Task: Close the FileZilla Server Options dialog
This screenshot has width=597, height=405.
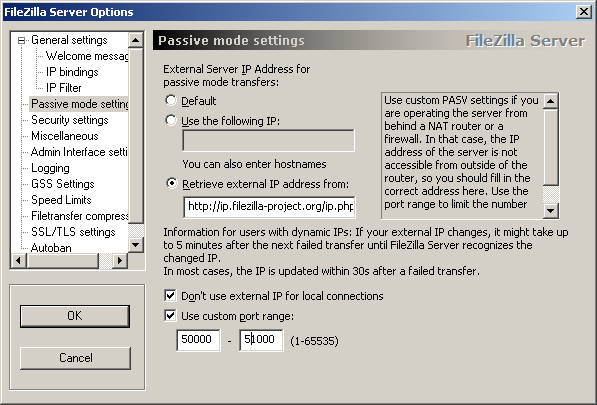Action: click(x=583, y=12)
